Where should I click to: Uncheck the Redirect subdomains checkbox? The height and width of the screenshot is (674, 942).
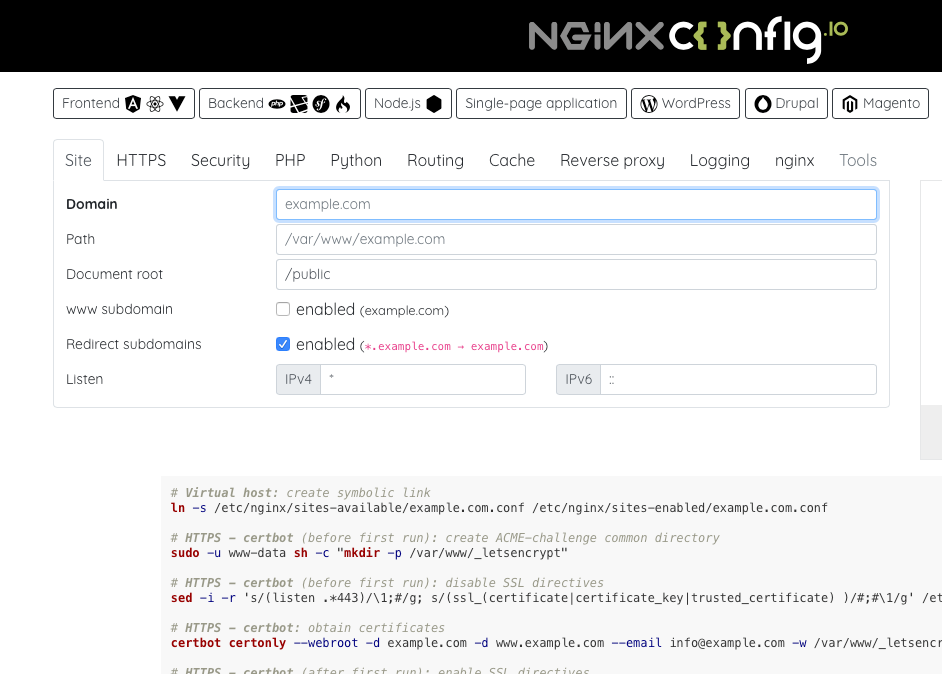tap(283, 344)
